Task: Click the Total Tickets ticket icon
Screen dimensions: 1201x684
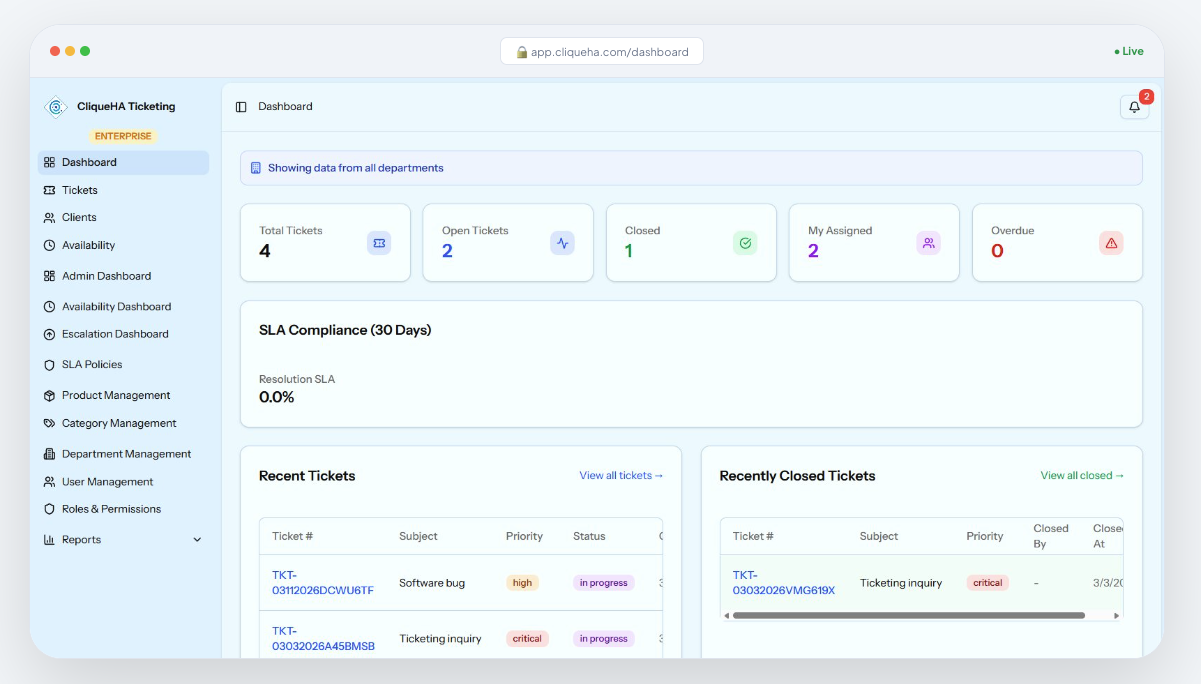Action: tap(379, 243)
